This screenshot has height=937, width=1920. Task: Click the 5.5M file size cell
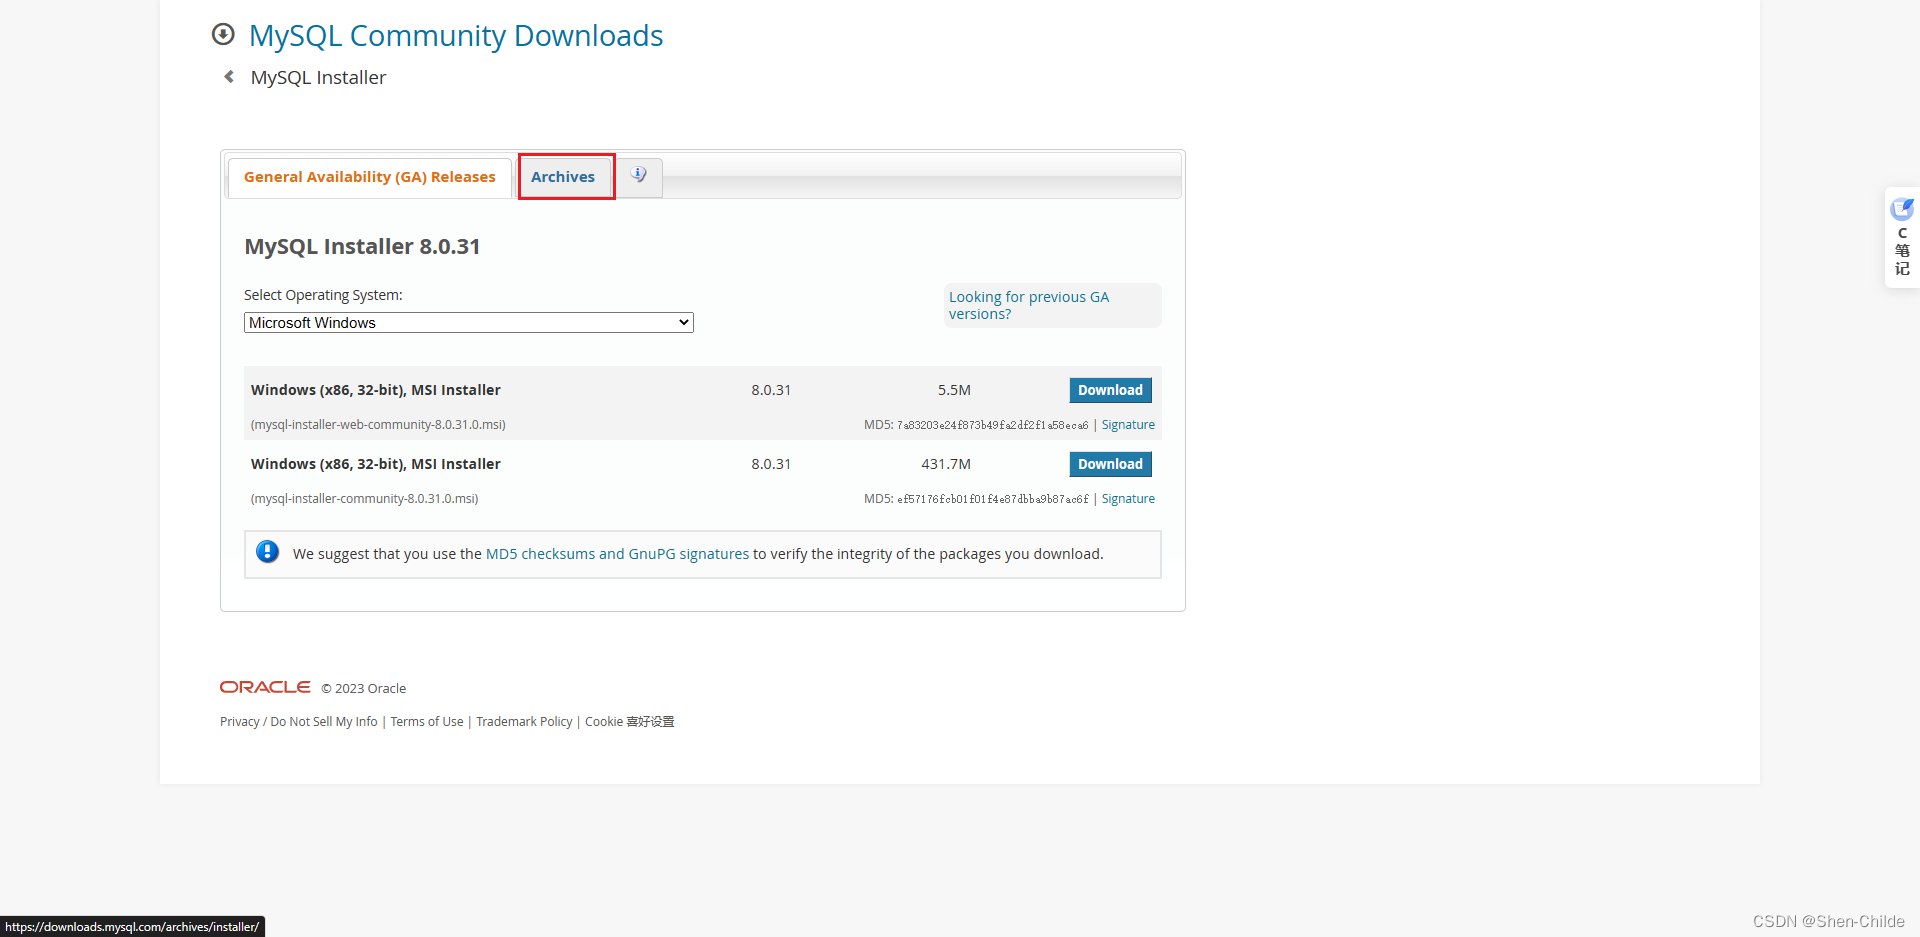[x=954, y=390]
